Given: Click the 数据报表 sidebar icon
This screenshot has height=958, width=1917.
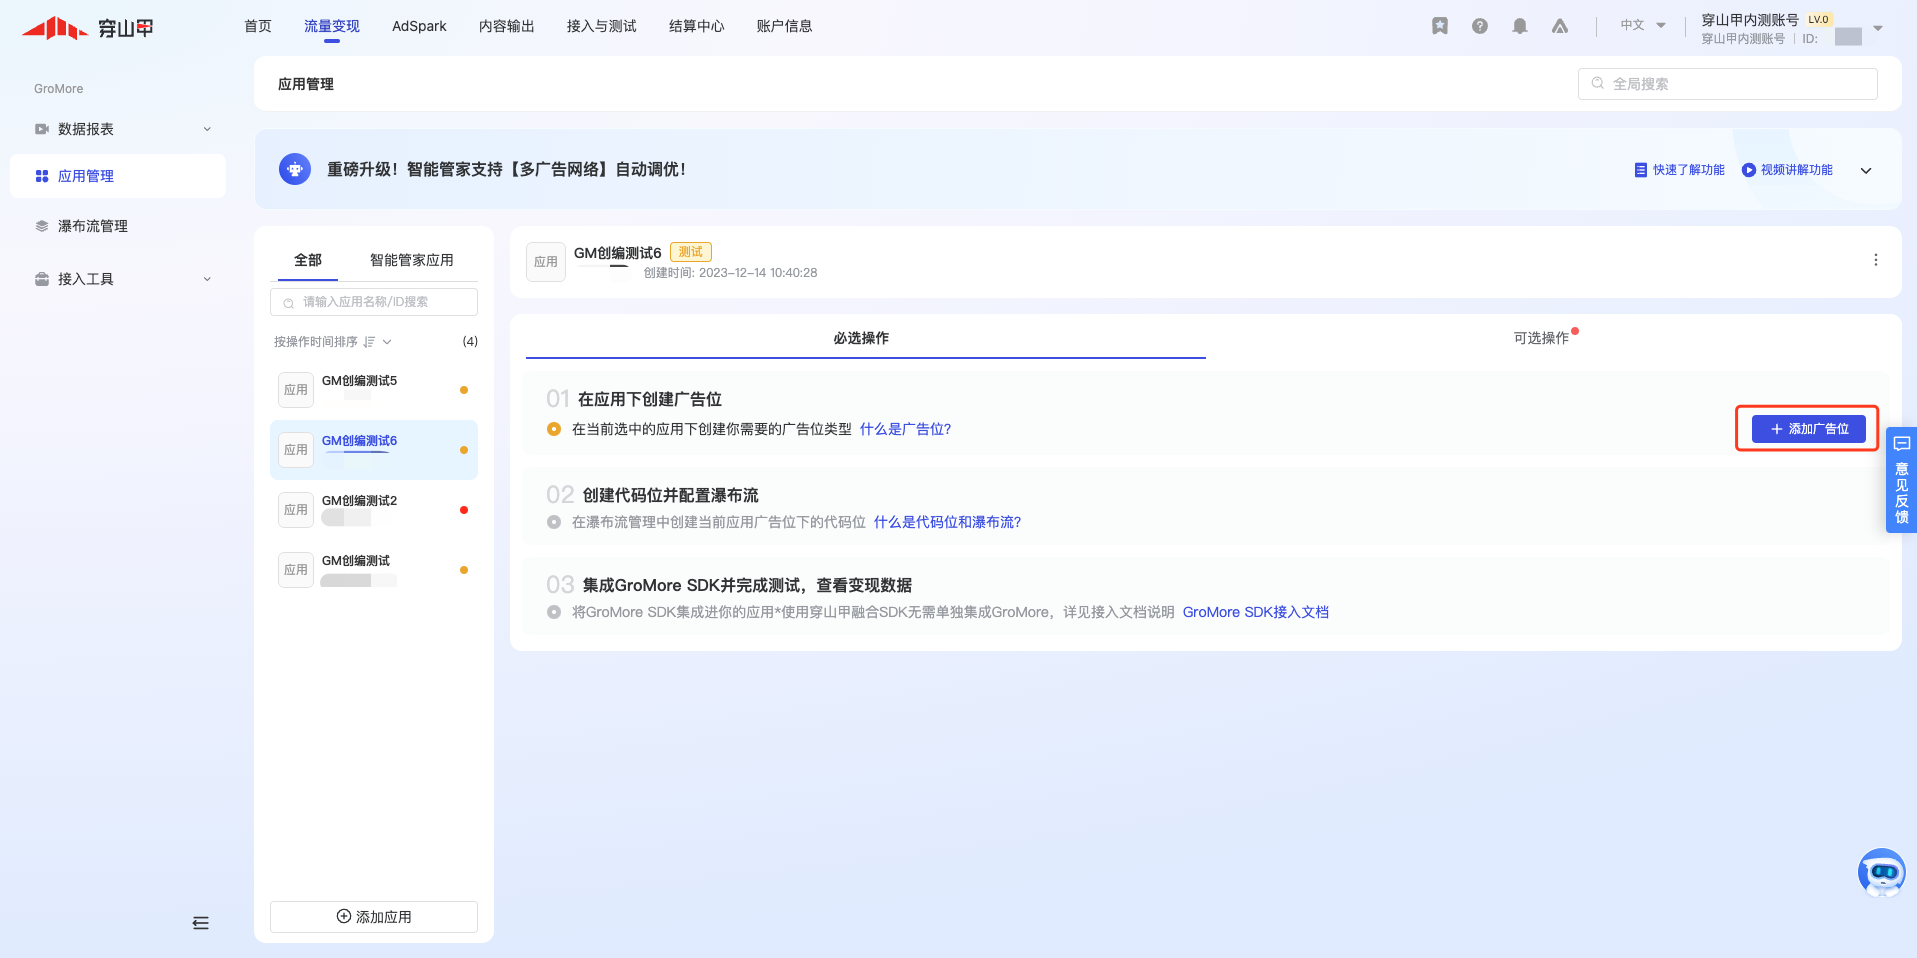Looking at the screenshot, I should (x=42, y=129).
